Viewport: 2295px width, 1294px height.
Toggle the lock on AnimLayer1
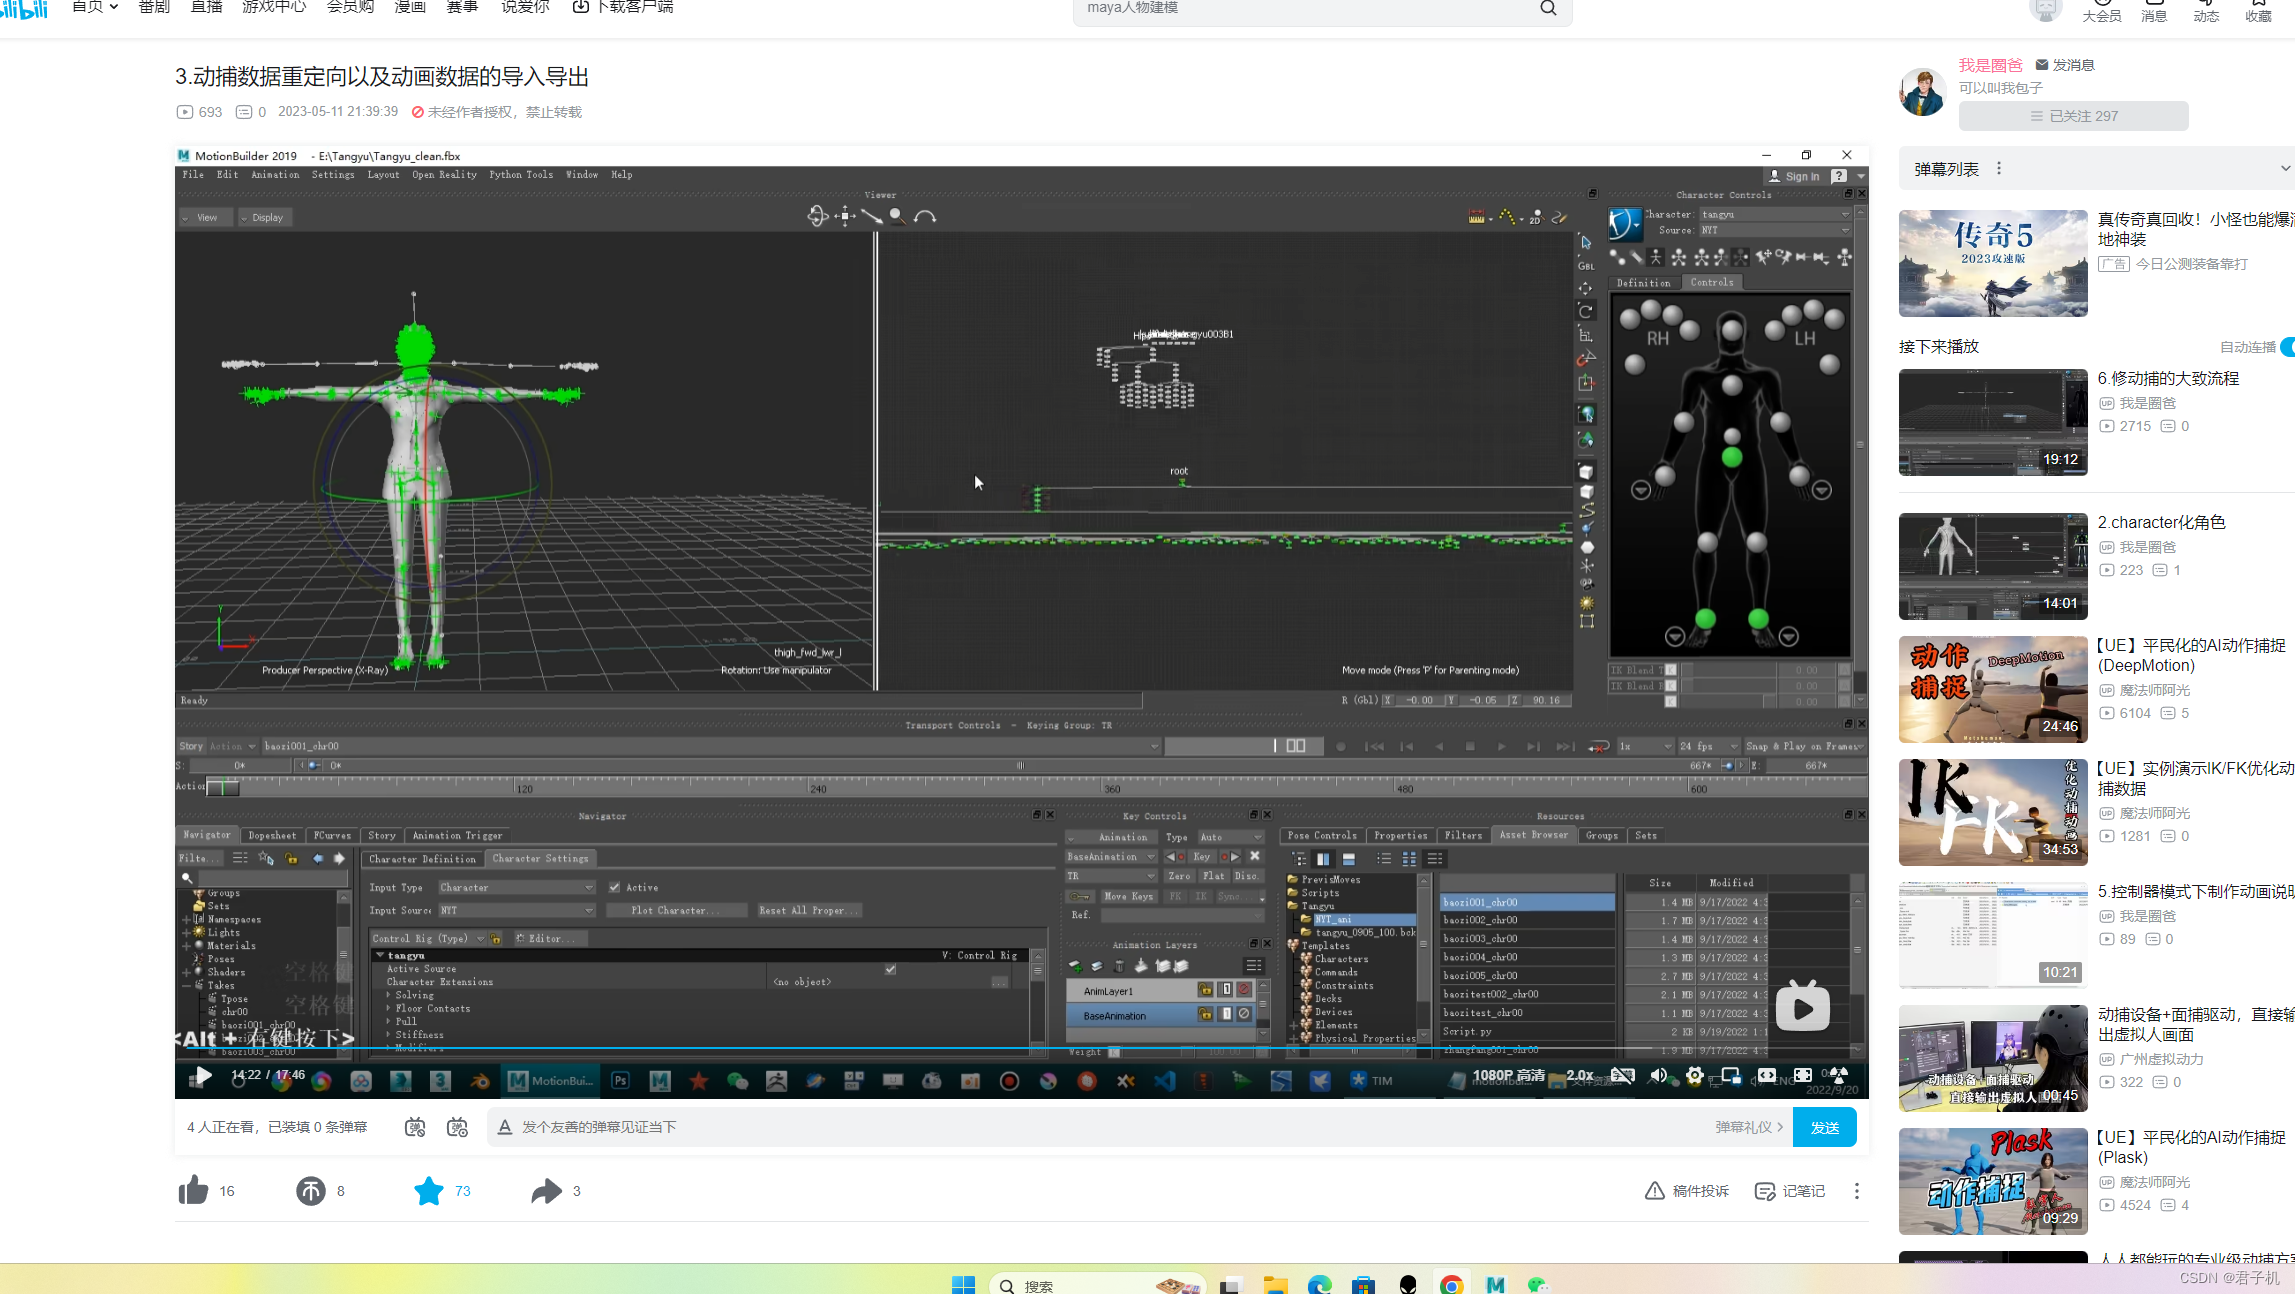click(1205, 990)
